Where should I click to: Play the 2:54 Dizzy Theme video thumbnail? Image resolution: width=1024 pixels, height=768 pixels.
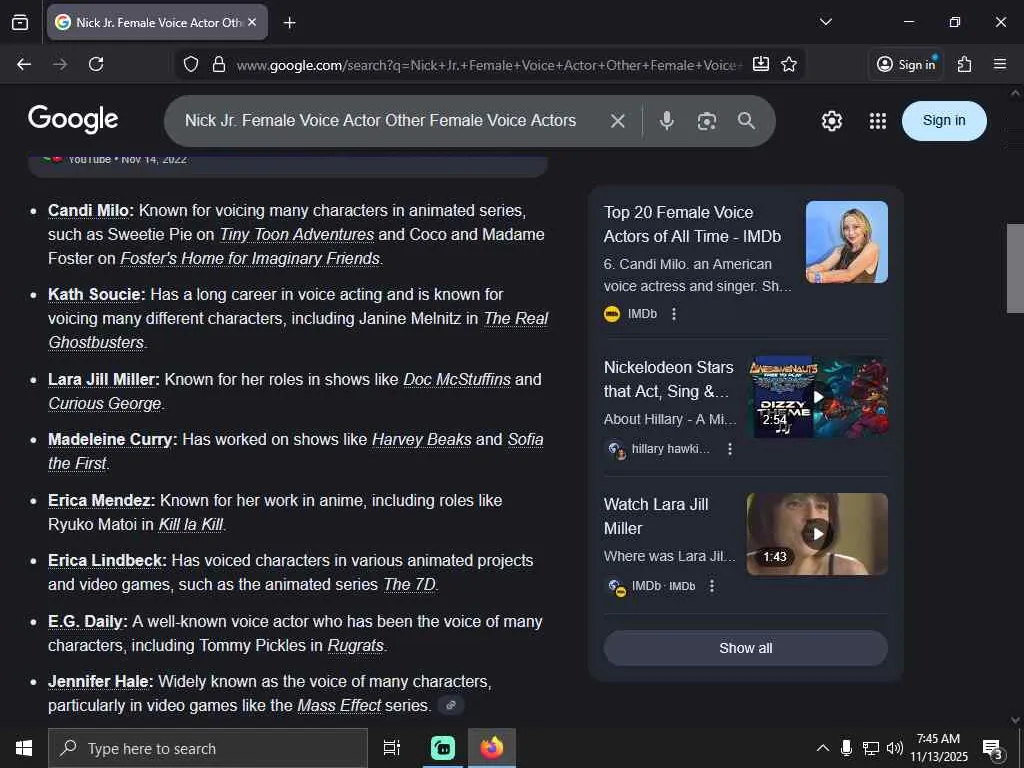click(817, 396)
